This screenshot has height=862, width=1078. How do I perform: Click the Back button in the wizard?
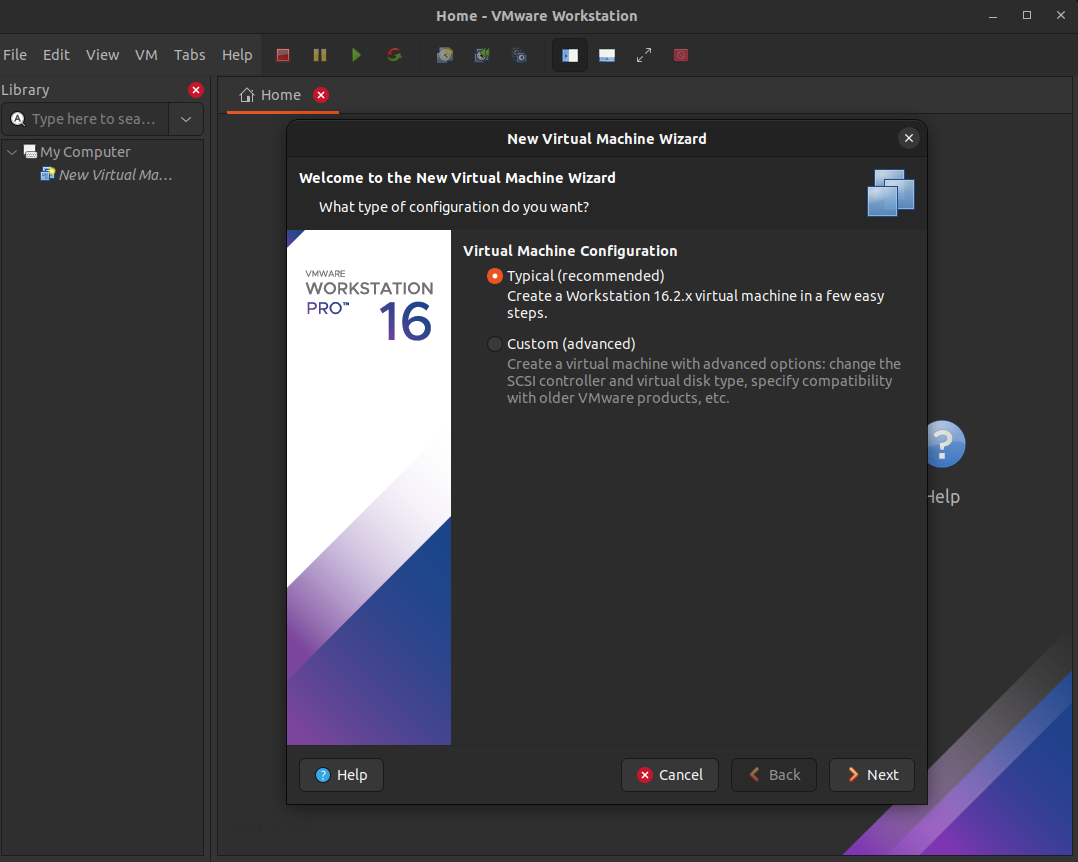coord(774,775)
